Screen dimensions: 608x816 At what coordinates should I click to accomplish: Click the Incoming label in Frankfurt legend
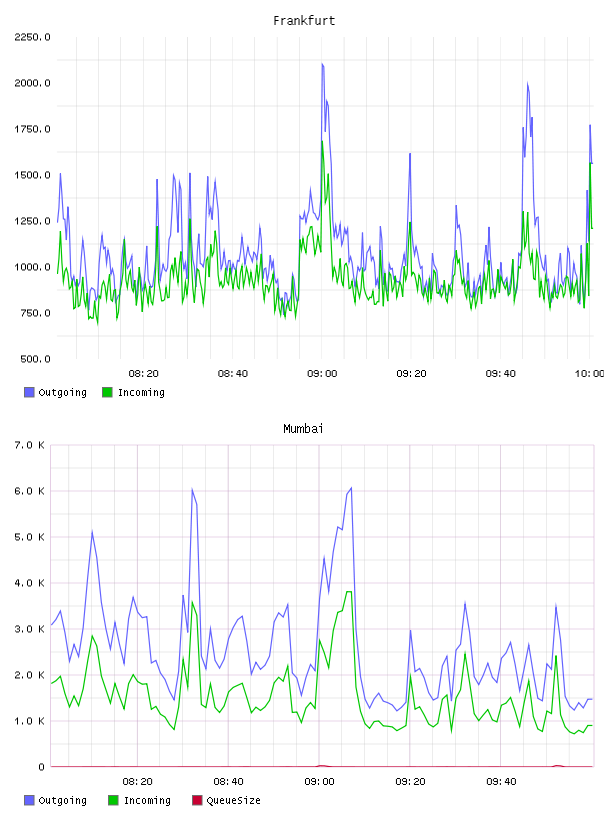(x=141, y=392)
